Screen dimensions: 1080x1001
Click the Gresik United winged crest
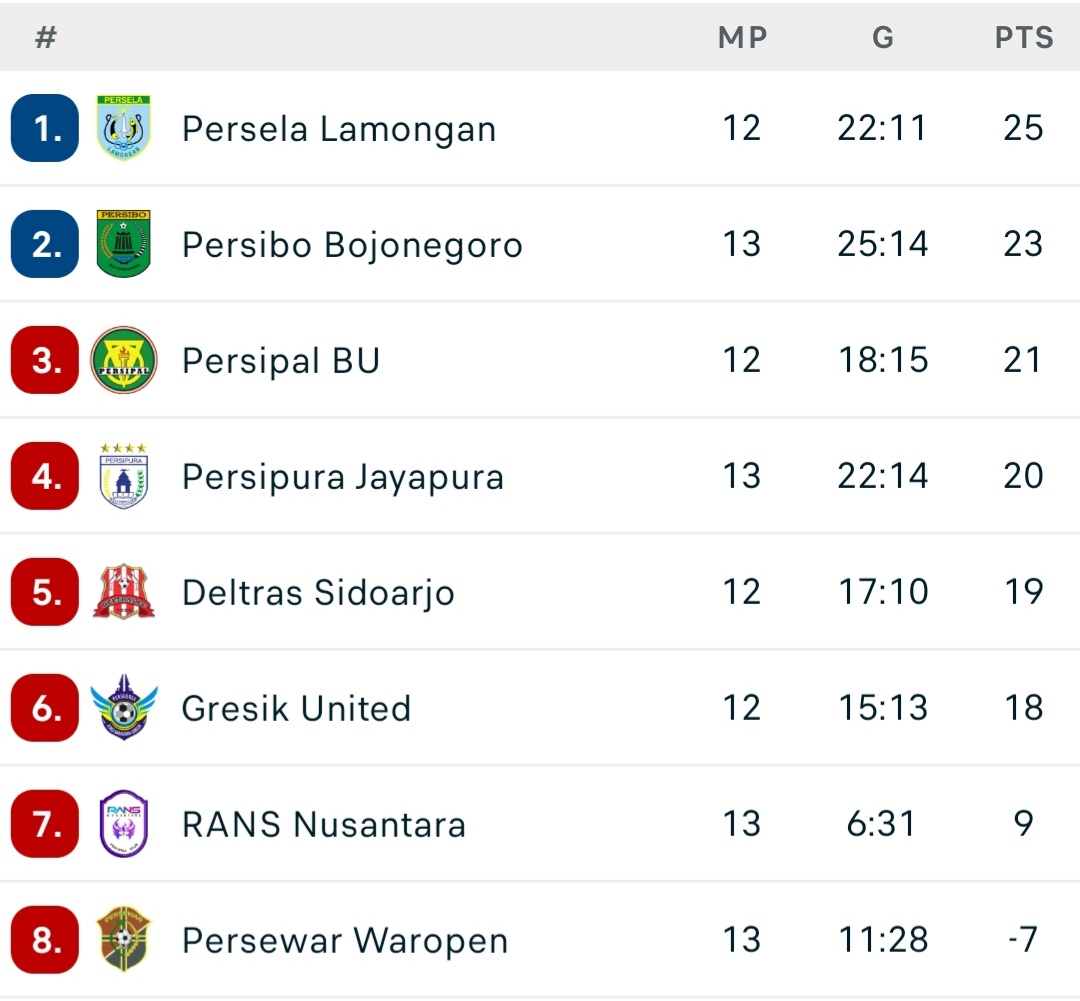coord(124,708)
